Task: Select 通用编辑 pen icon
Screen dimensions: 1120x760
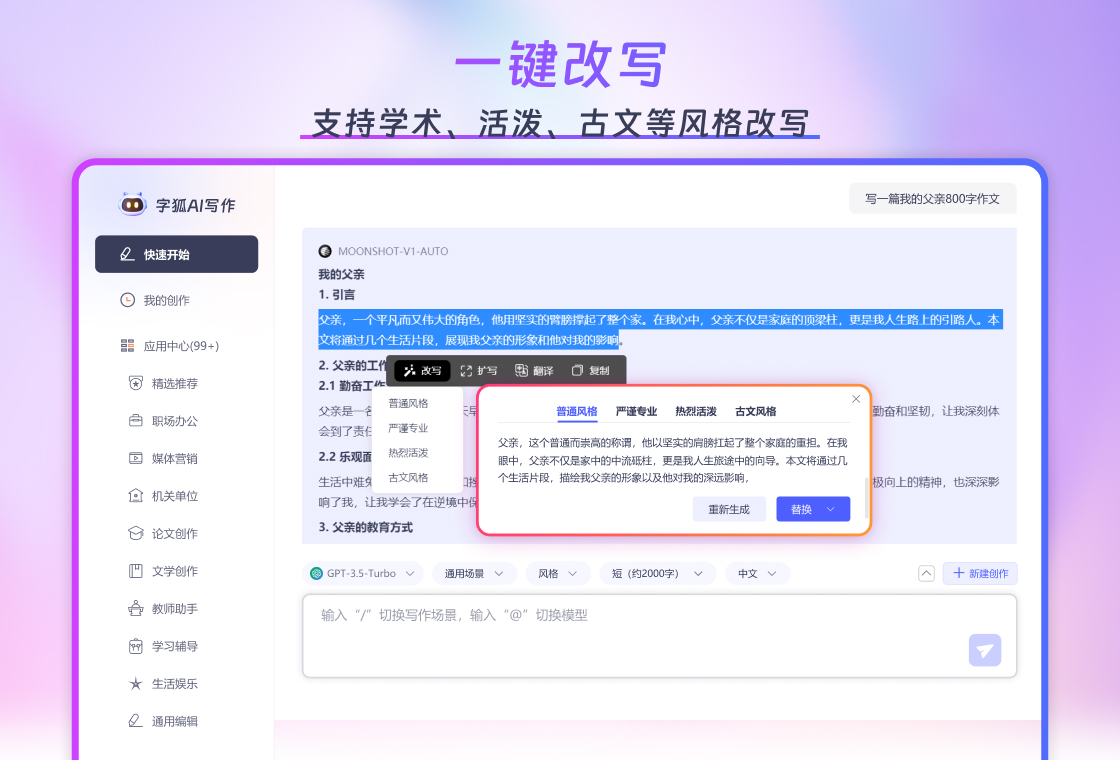Action: point(136,721)
